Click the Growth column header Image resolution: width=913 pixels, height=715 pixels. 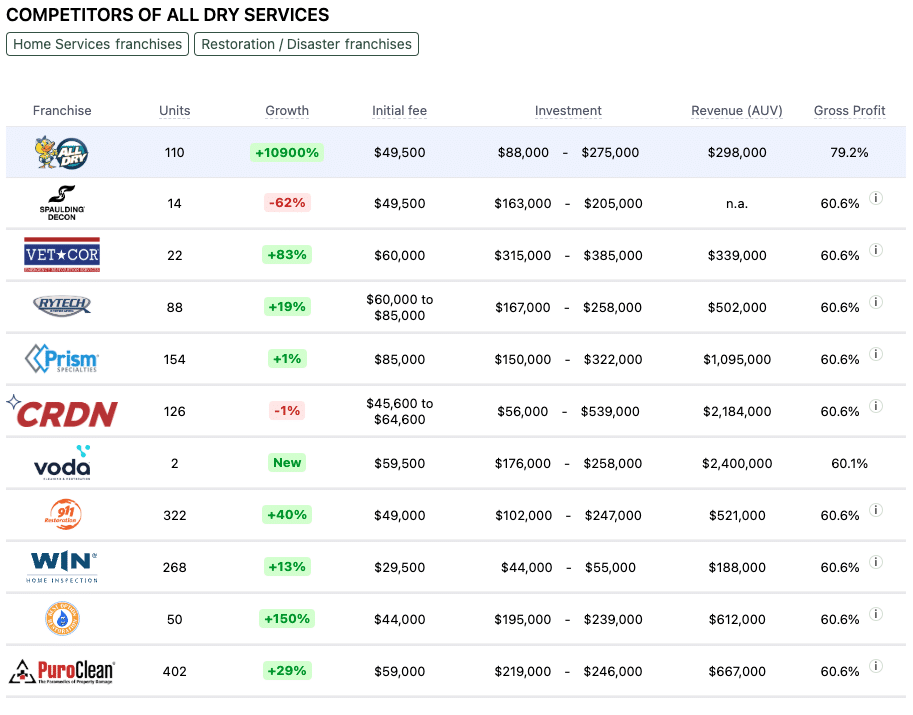point(287,111)
